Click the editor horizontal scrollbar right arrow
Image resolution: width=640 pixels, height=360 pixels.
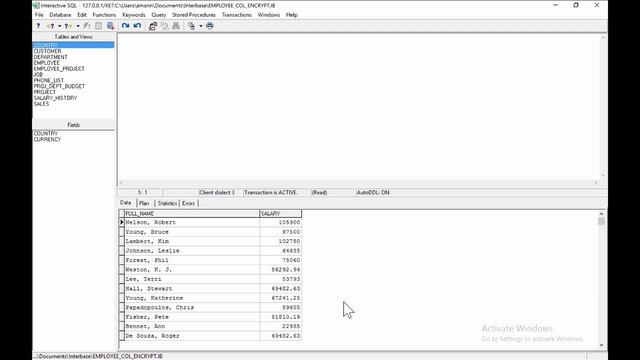point(596,183)
